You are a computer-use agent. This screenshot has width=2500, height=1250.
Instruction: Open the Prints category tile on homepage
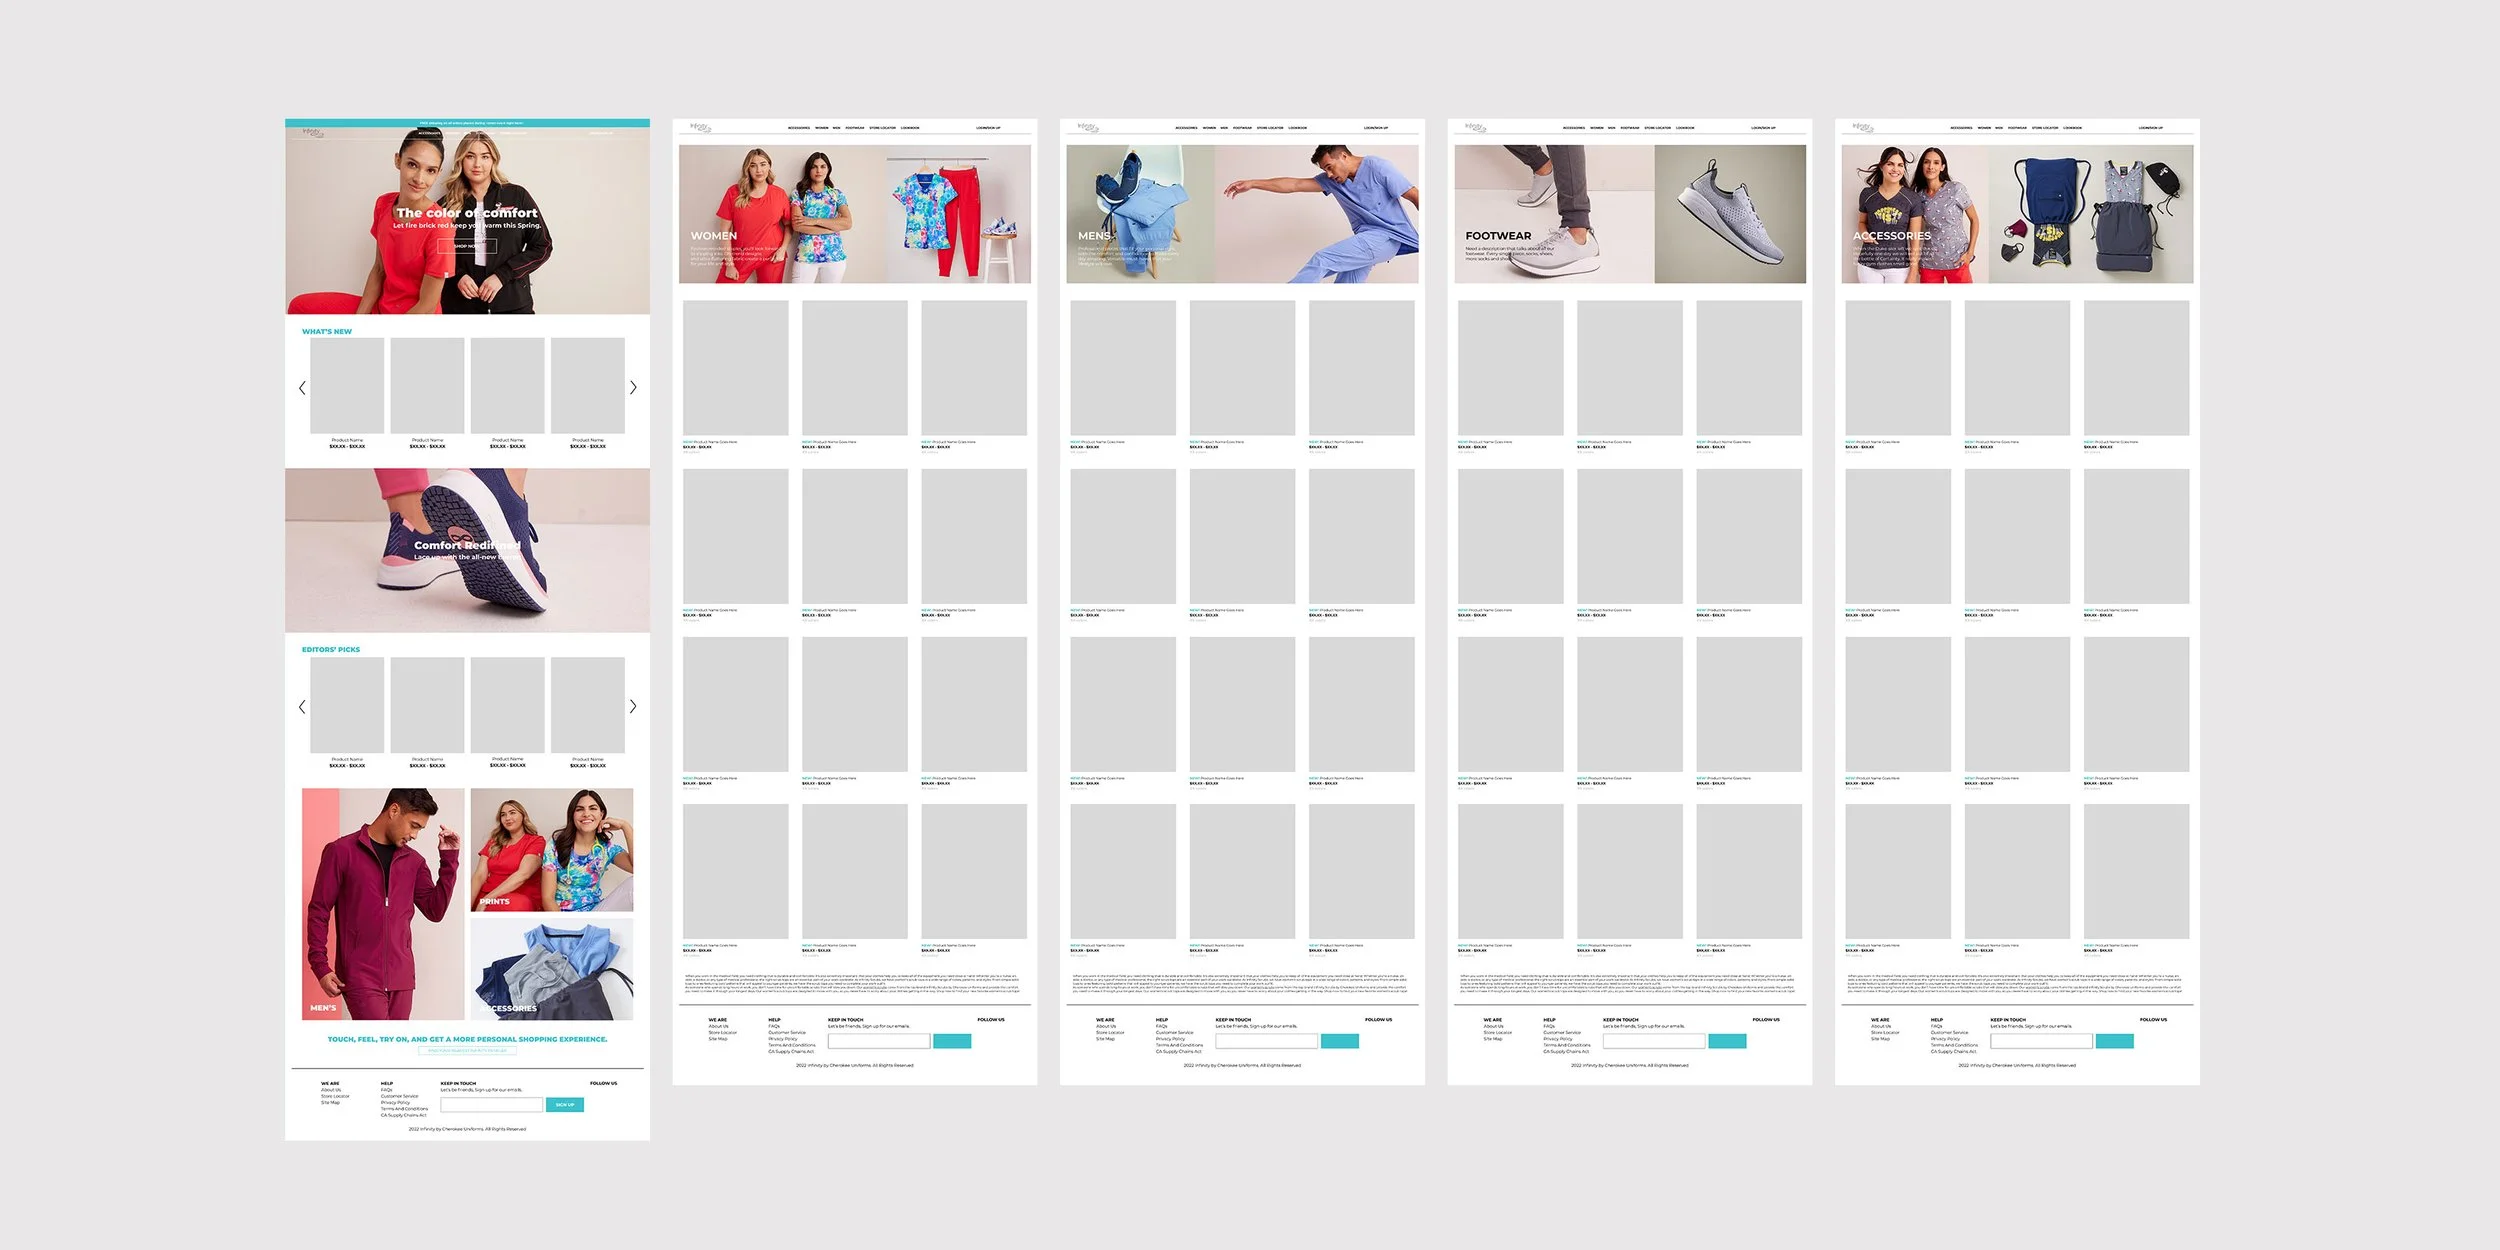pyautogui.click(x=551, y=849)
